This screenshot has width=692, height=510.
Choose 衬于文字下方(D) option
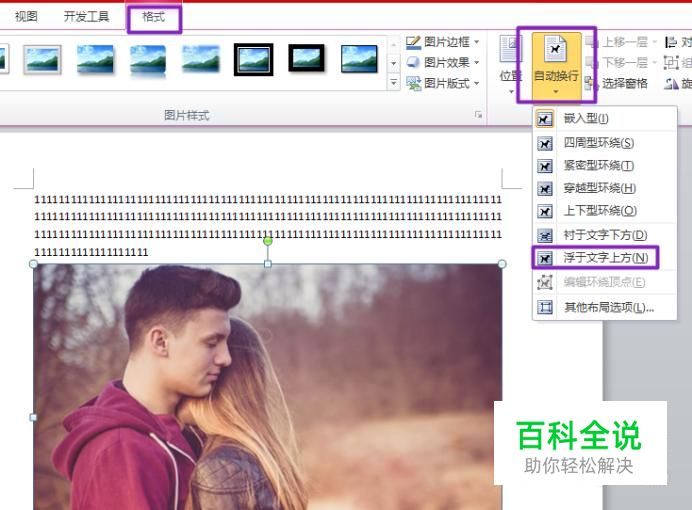pos(605,235)
